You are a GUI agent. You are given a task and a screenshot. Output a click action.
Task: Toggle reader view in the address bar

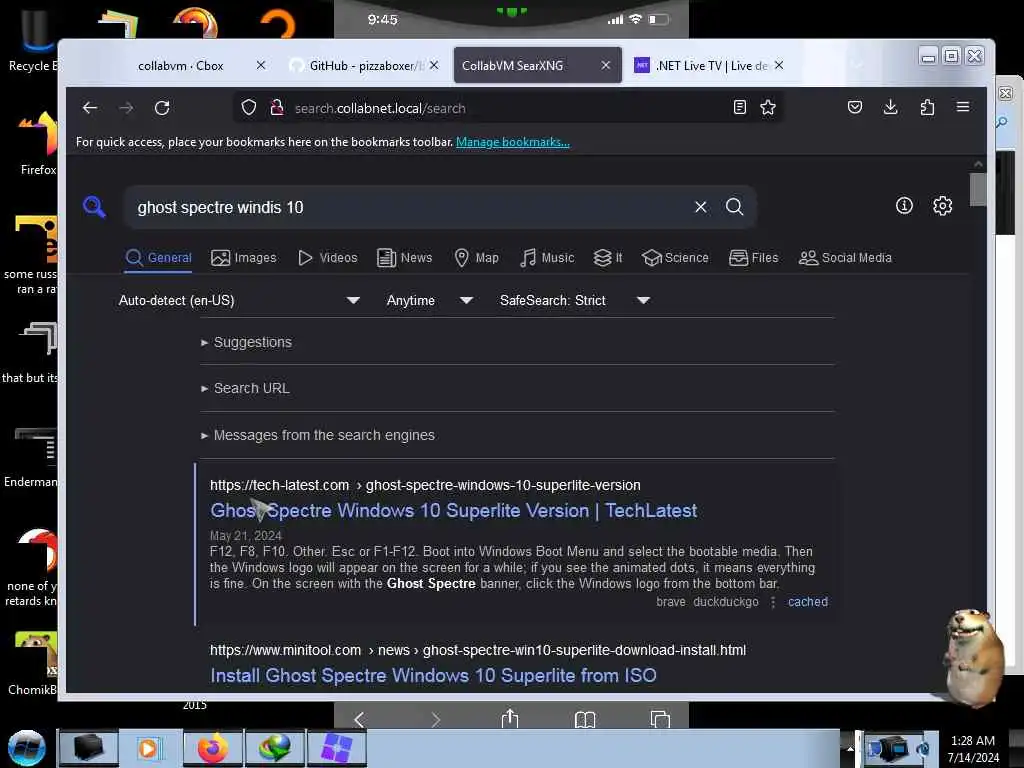pyautogui.click(x=739, y=107)
